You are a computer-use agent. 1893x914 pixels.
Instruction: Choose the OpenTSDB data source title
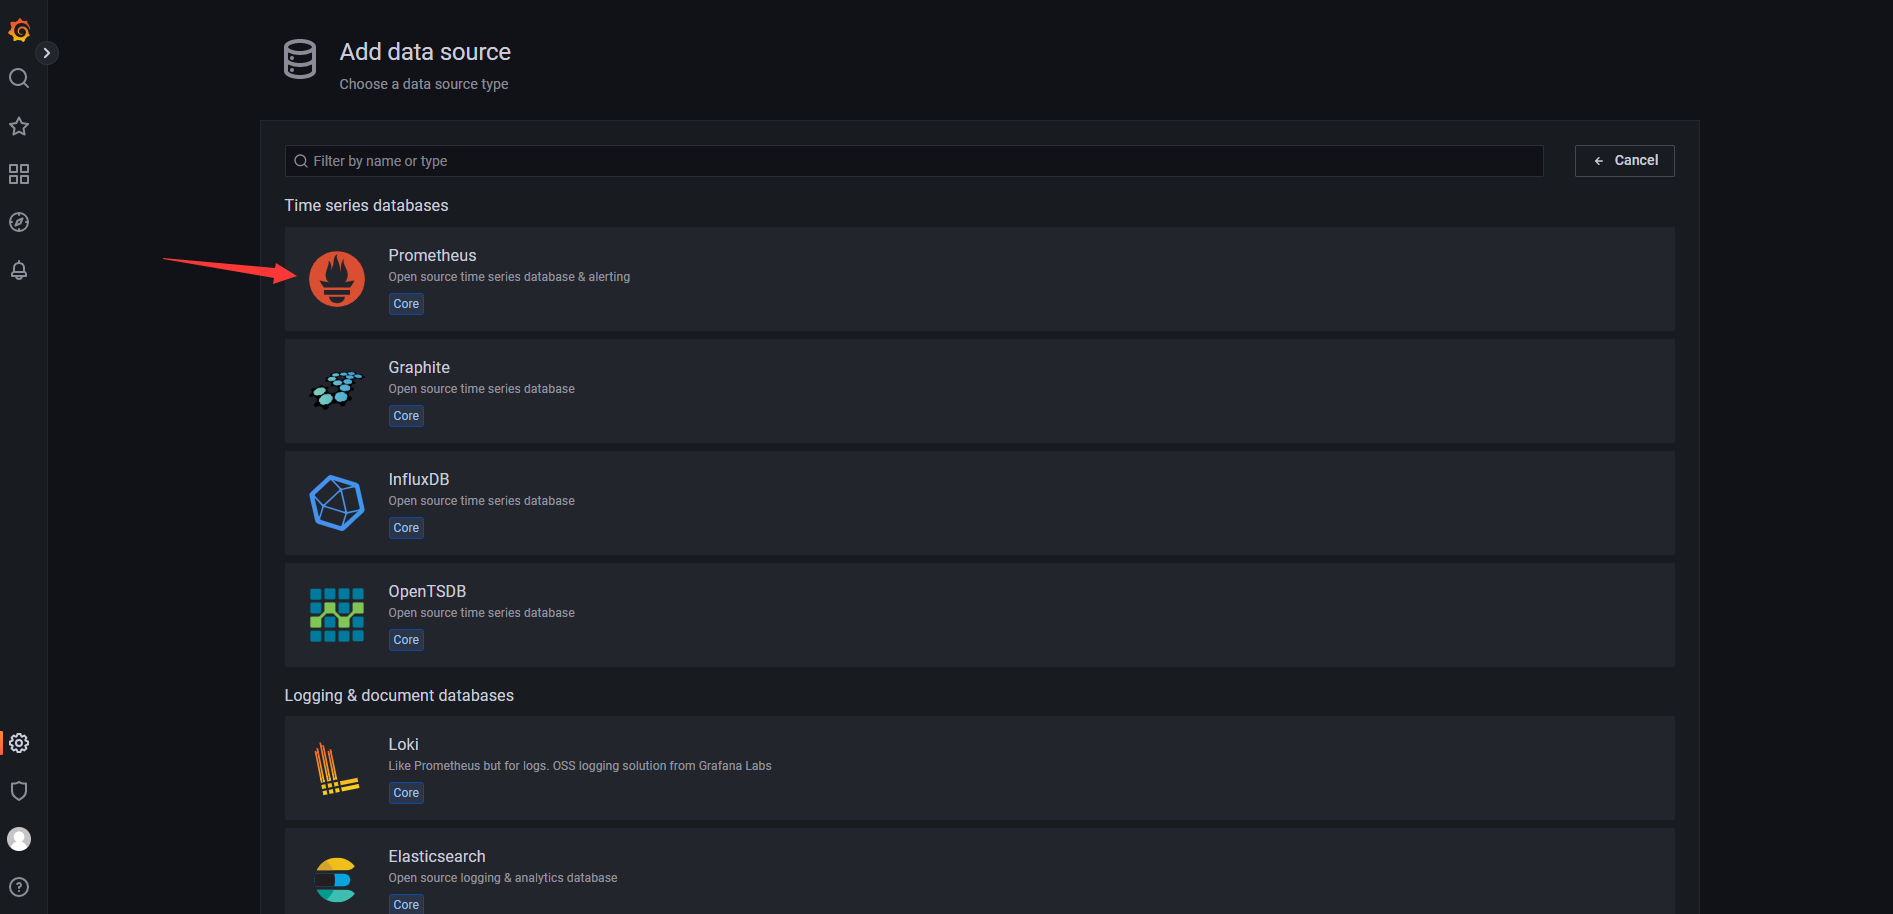(427, 592)
